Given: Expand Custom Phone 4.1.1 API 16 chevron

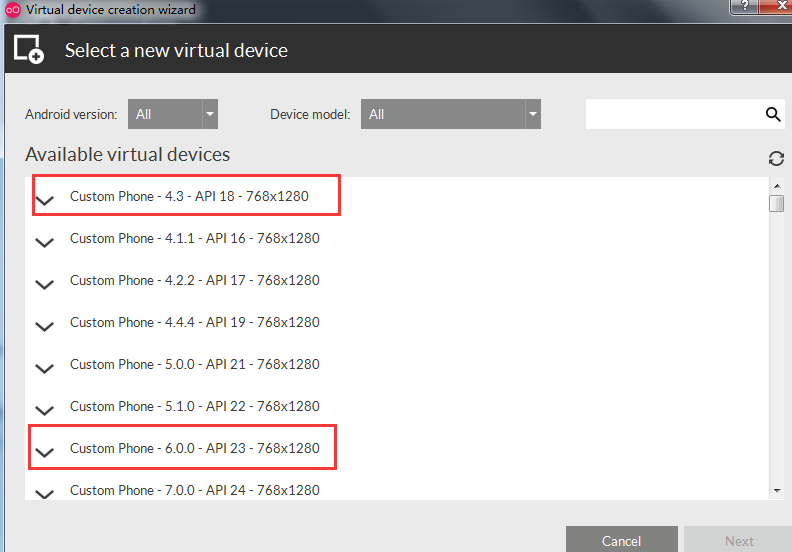Looking at the screenshot, I should (44, 242).
